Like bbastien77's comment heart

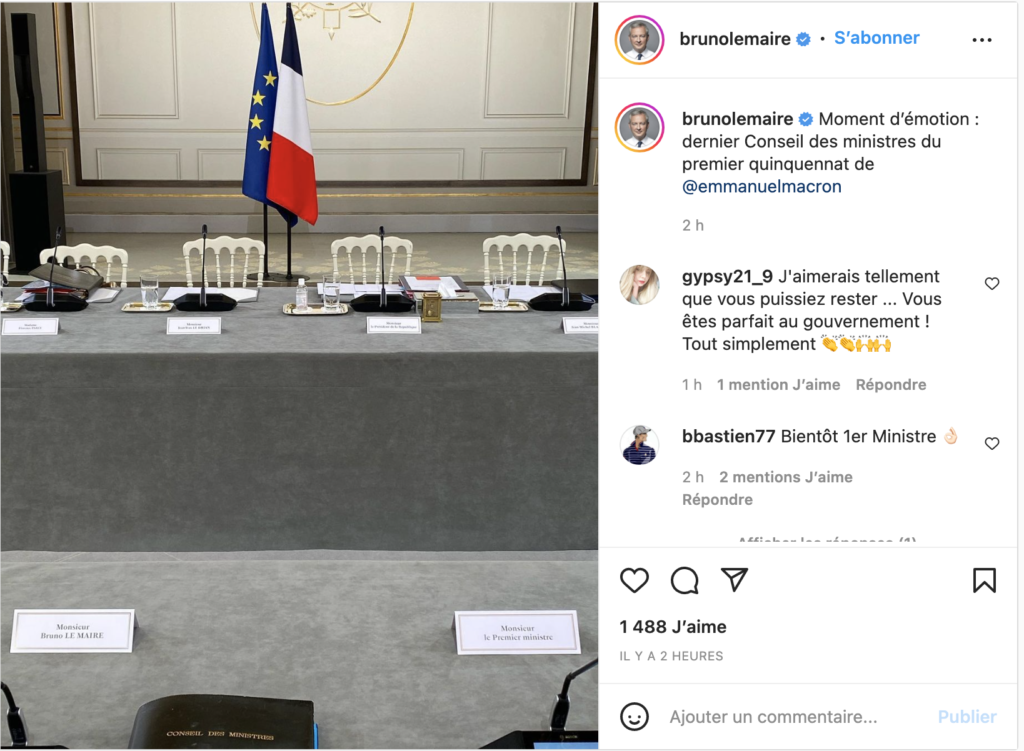click(x=991, y=443)
